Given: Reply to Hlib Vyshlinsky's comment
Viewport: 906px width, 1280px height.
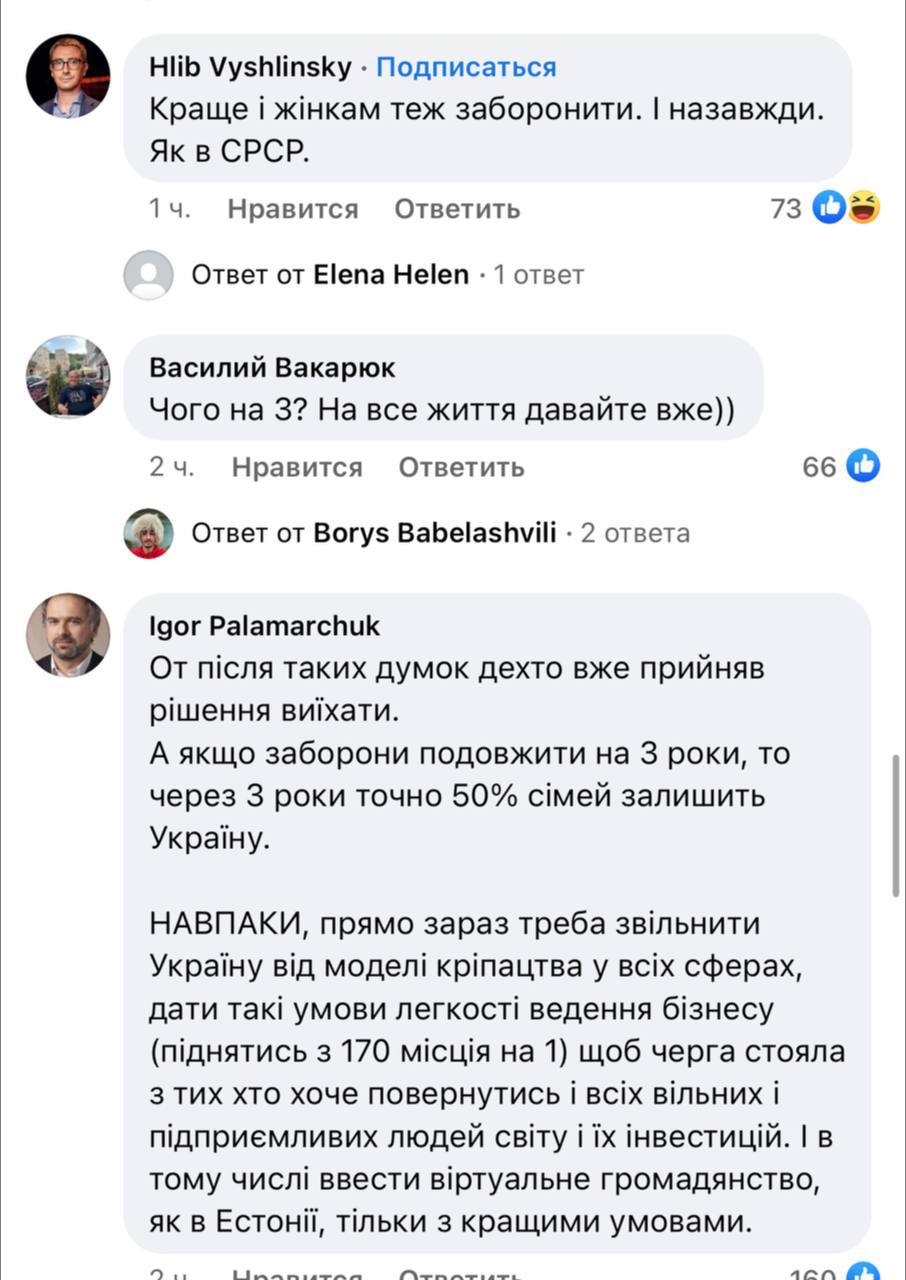Looking at the screenshot, I should [457, 209].
